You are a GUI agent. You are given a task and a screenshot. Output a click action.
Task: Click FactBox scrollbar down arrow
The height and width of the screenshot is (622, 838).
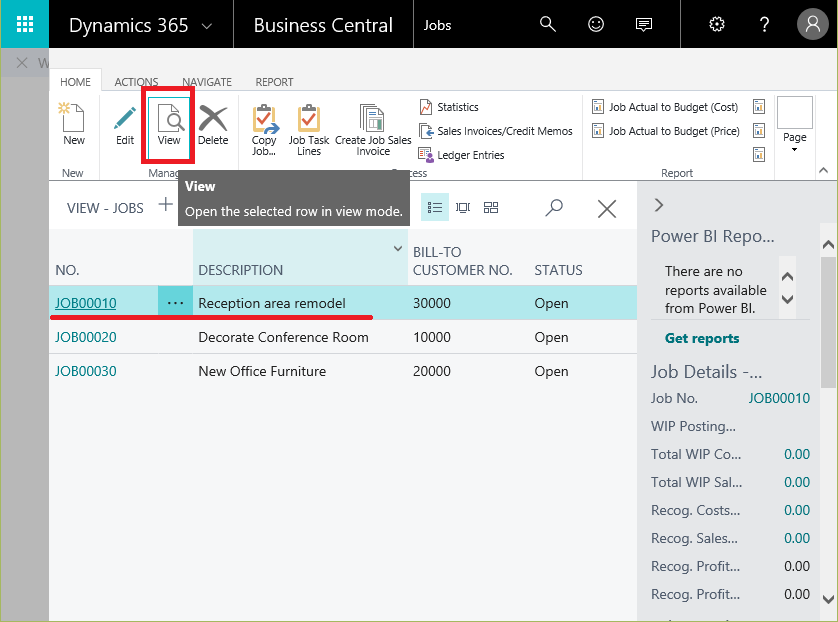[x=828, y=600]
